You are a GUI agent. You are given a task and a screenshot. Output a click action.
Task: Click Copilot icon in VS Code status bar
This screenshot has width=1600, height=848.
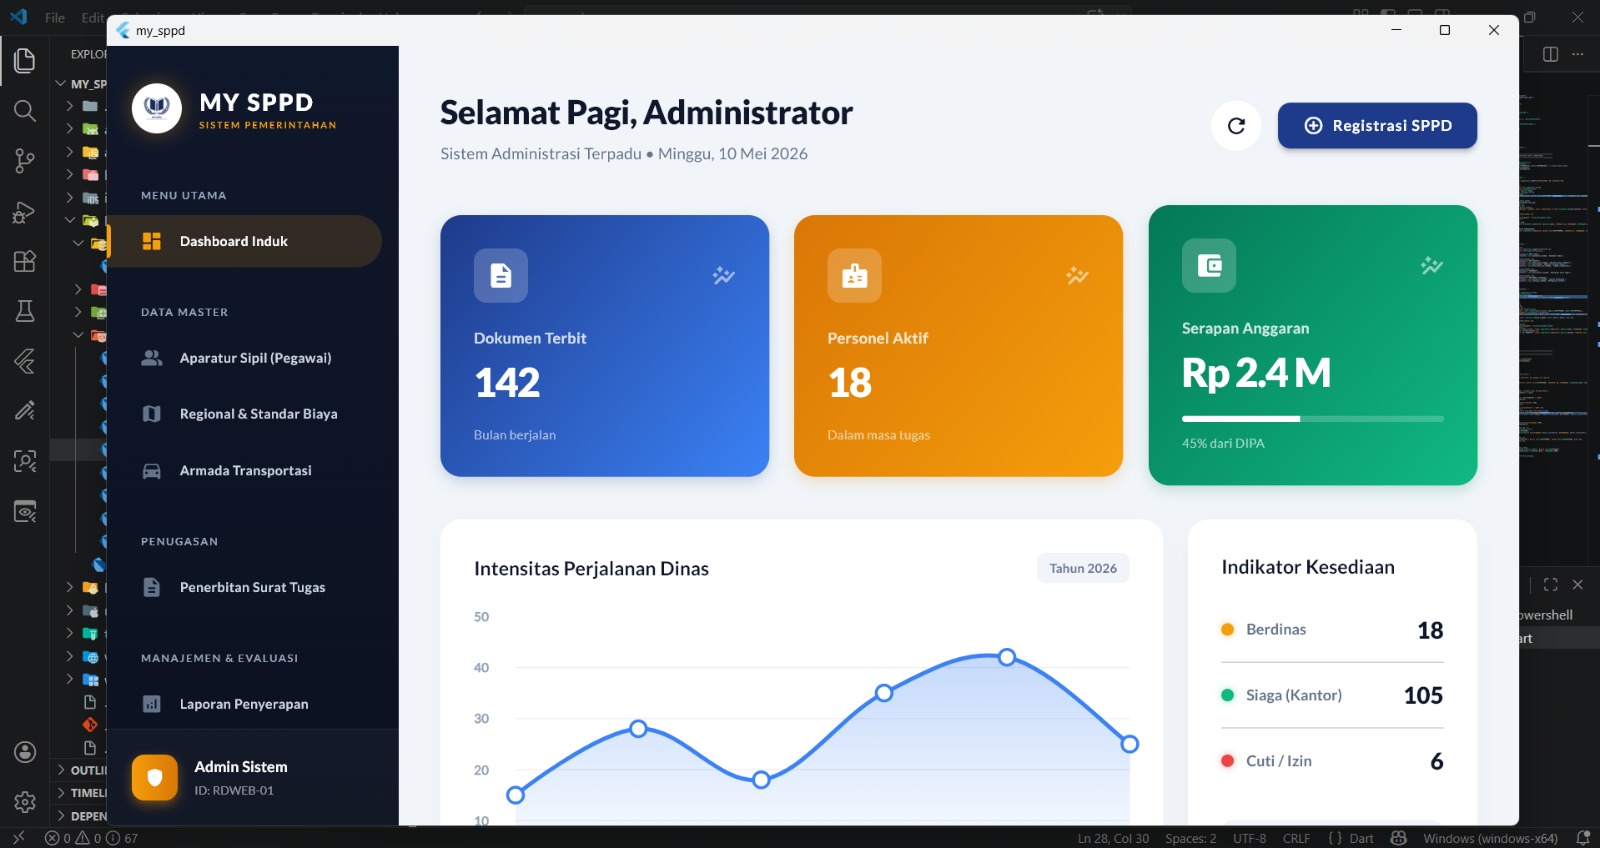(1399, 838)
